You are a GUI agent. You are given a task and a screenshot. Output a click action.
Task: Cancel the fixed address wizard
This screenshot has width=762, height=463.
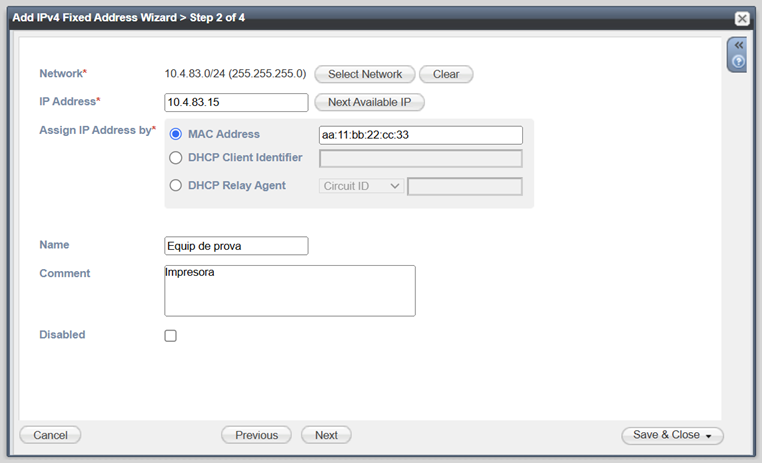click(50, 435)
